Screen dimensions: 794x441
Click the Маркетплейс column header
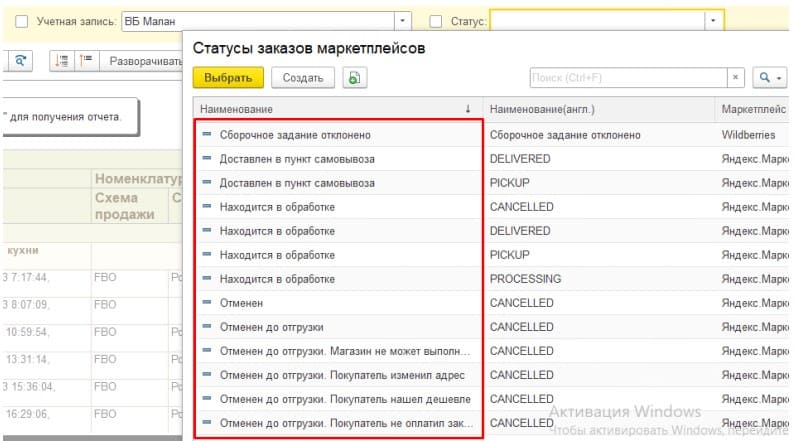click(x=752, y=109)
